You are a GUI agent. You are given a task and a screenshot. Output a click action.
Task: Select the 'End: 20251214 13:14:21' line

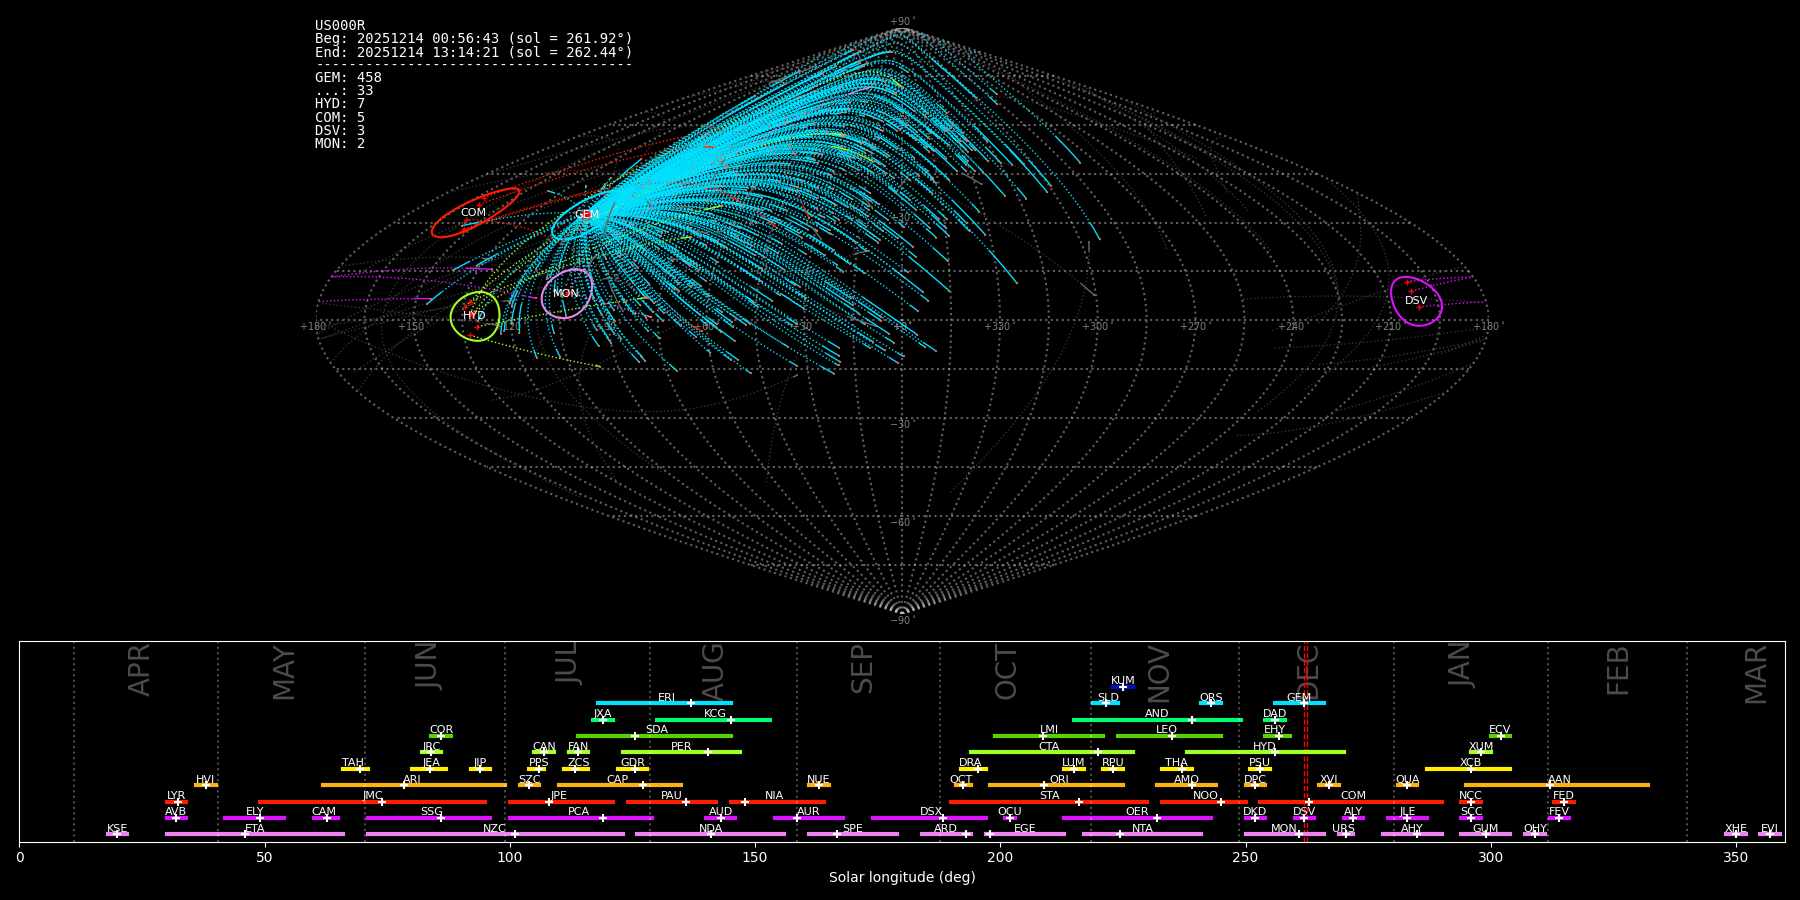(474, 52)
